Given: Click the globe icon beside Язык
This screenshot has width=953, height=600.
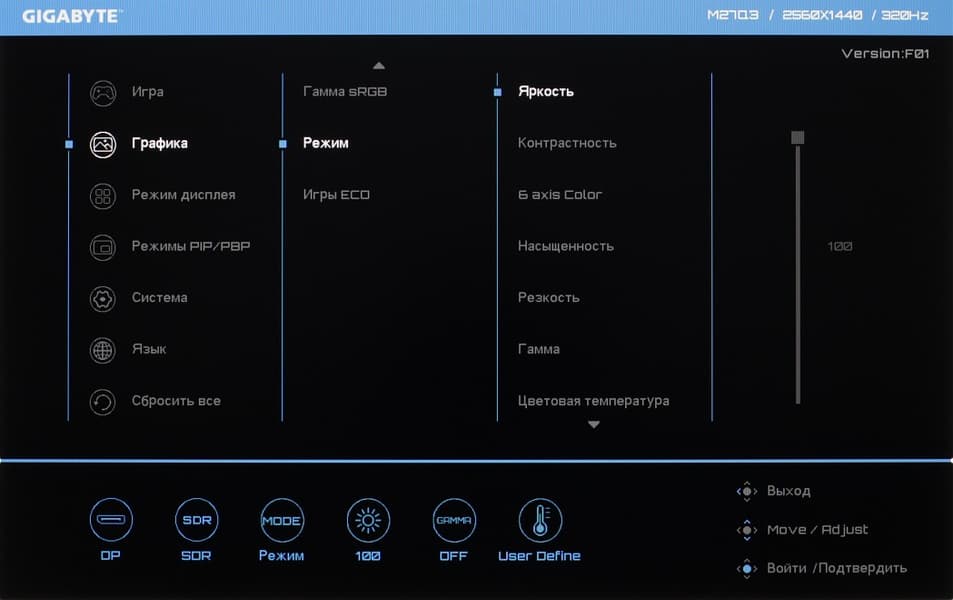Looking at the screenshot, I should pyautogui.click(x=103, y=351).
